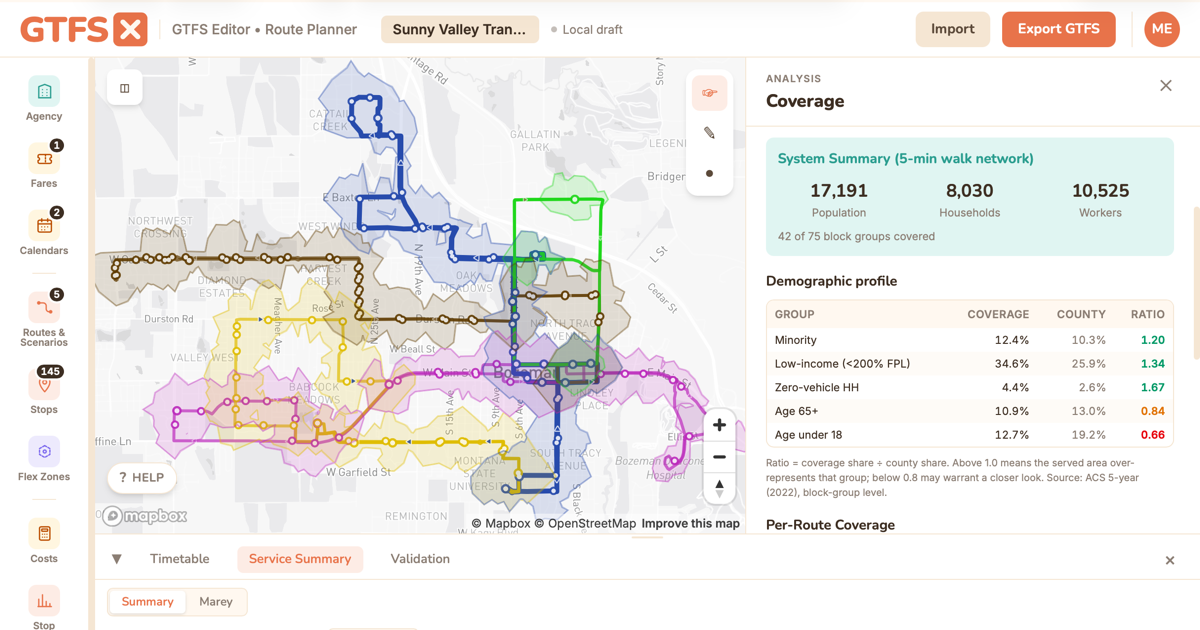Open the Agency section in sidebar
Viewport: 1200px width, 630px height.
tap(44, 92)
